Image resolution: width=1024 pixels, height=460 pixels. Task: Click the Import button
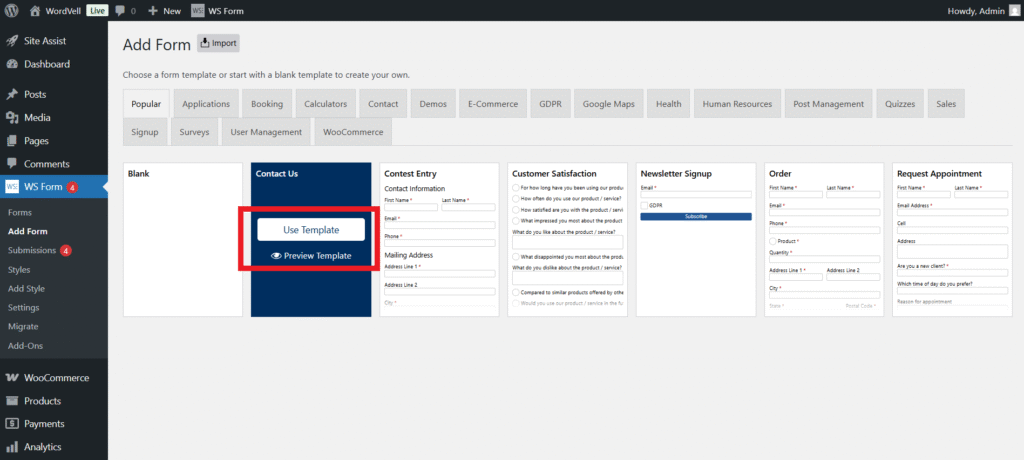click(x=218, y=43)
